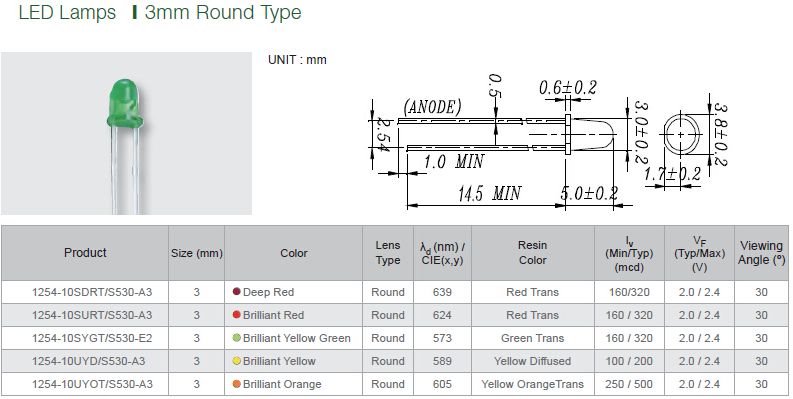Click the circular front-view LED diagram
793x399 pixels.
pos(681,135)
